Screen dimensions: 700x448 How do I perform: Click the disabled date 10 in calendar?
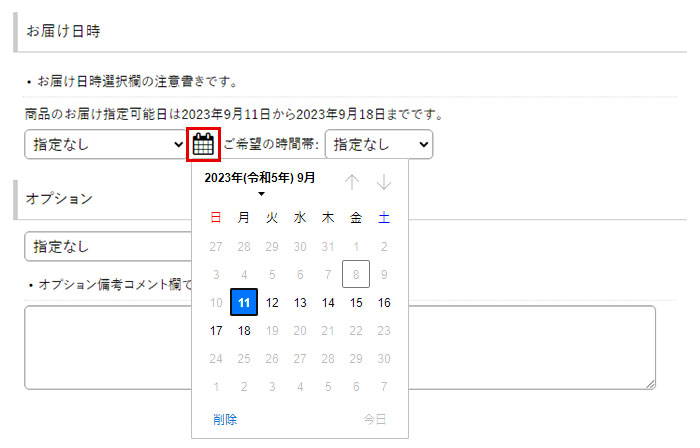(x=216, y=303)
